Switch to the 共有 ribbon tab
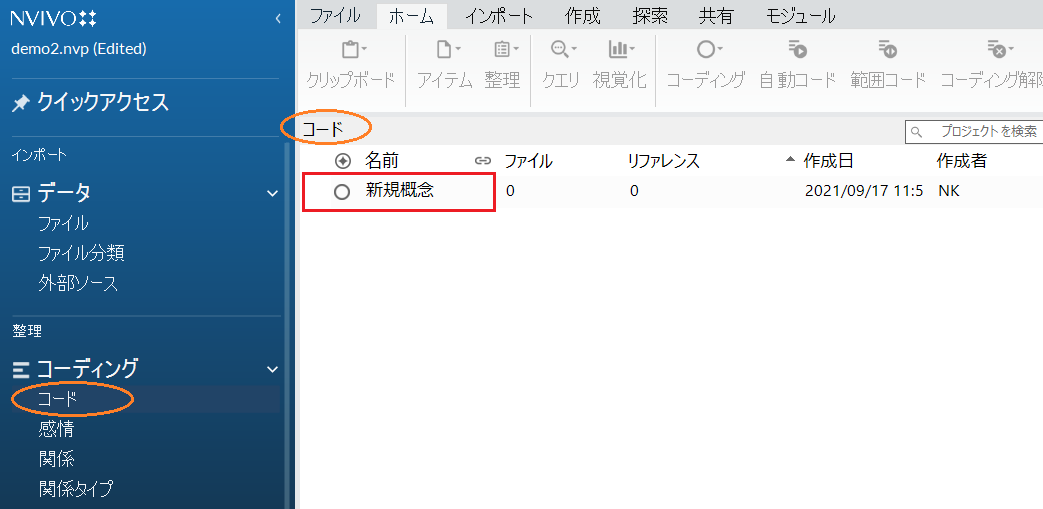1043x509 pixels. point(716,15)
